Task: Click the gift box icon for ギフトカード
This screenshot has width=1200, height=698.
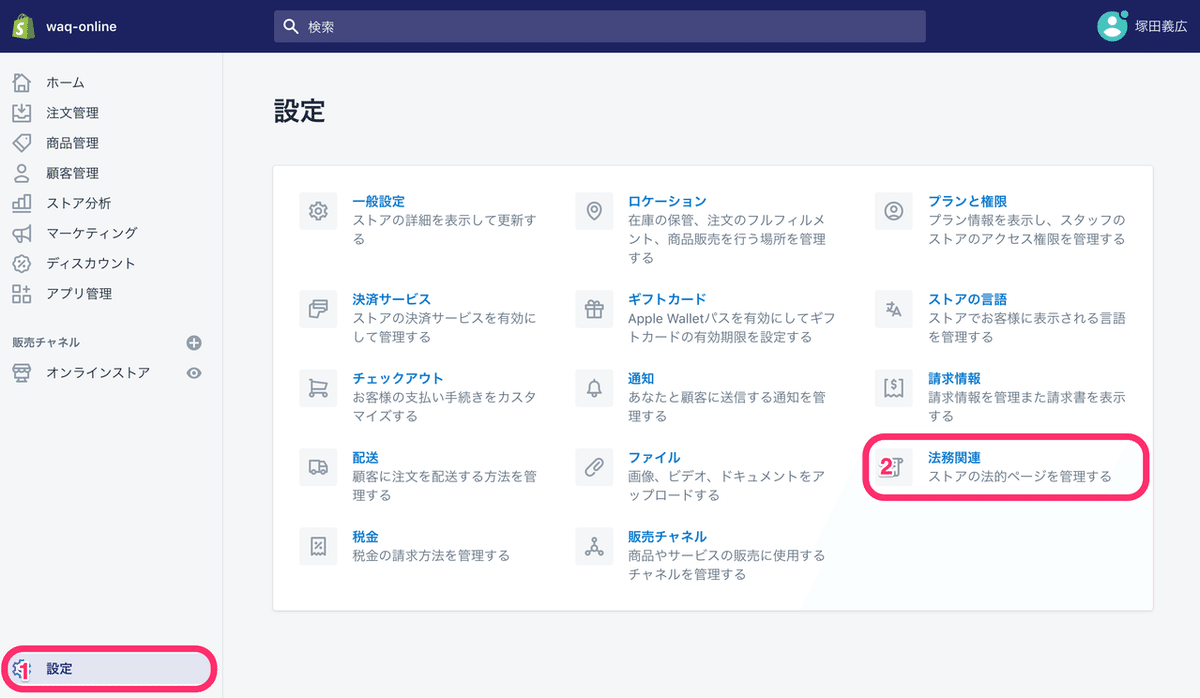Action: (x=594, y=309)
